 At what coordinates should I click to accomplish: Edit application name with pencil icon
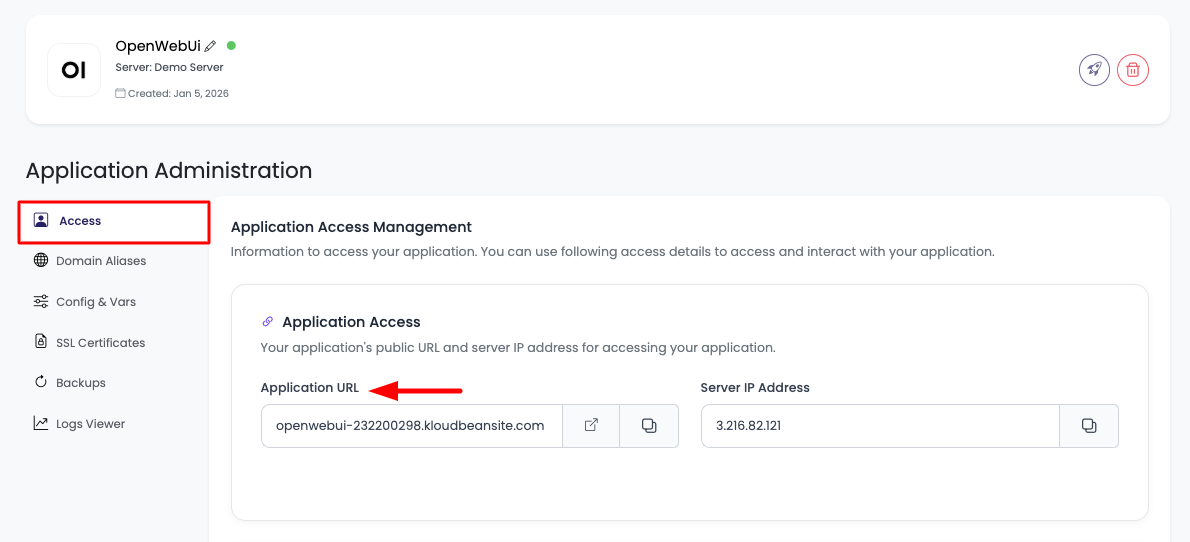[x=210, y=46]
